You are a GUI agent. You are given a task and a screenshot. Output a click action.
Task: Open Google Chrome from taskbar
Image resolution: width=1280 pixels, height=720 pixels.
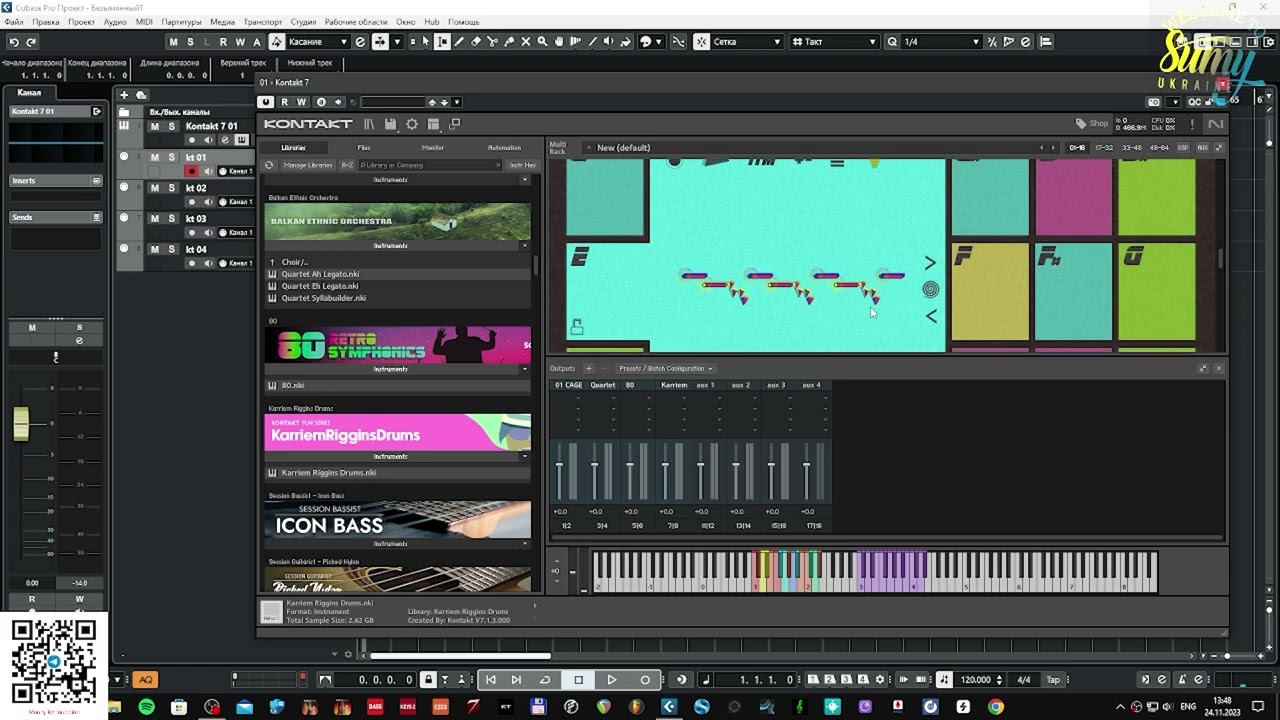pyautogui.click(x=996, y=707)
